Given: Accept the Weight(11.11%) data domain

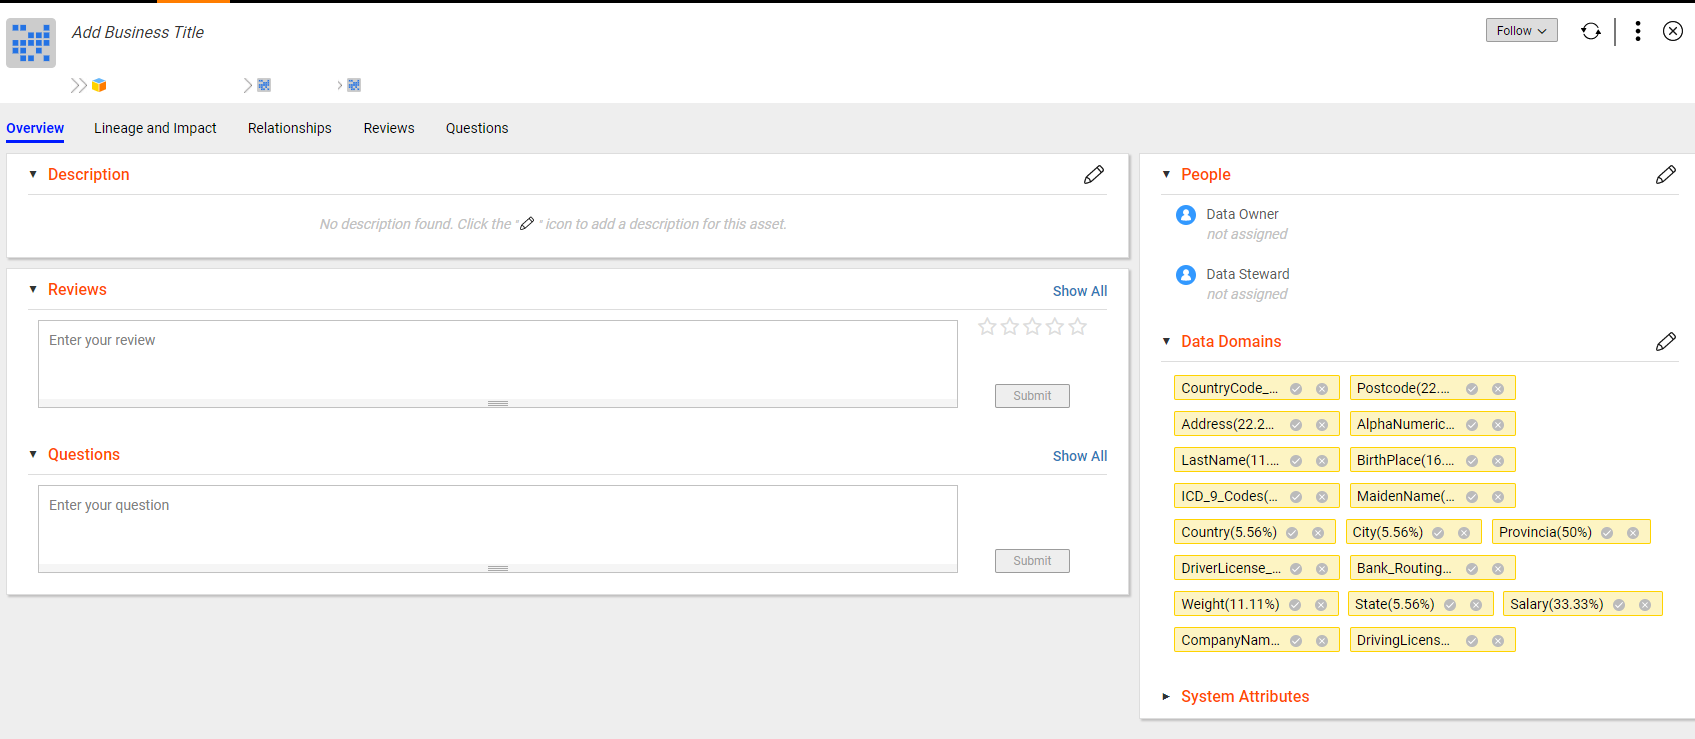Looking at the screenshot, I should tap(1295, 605).
